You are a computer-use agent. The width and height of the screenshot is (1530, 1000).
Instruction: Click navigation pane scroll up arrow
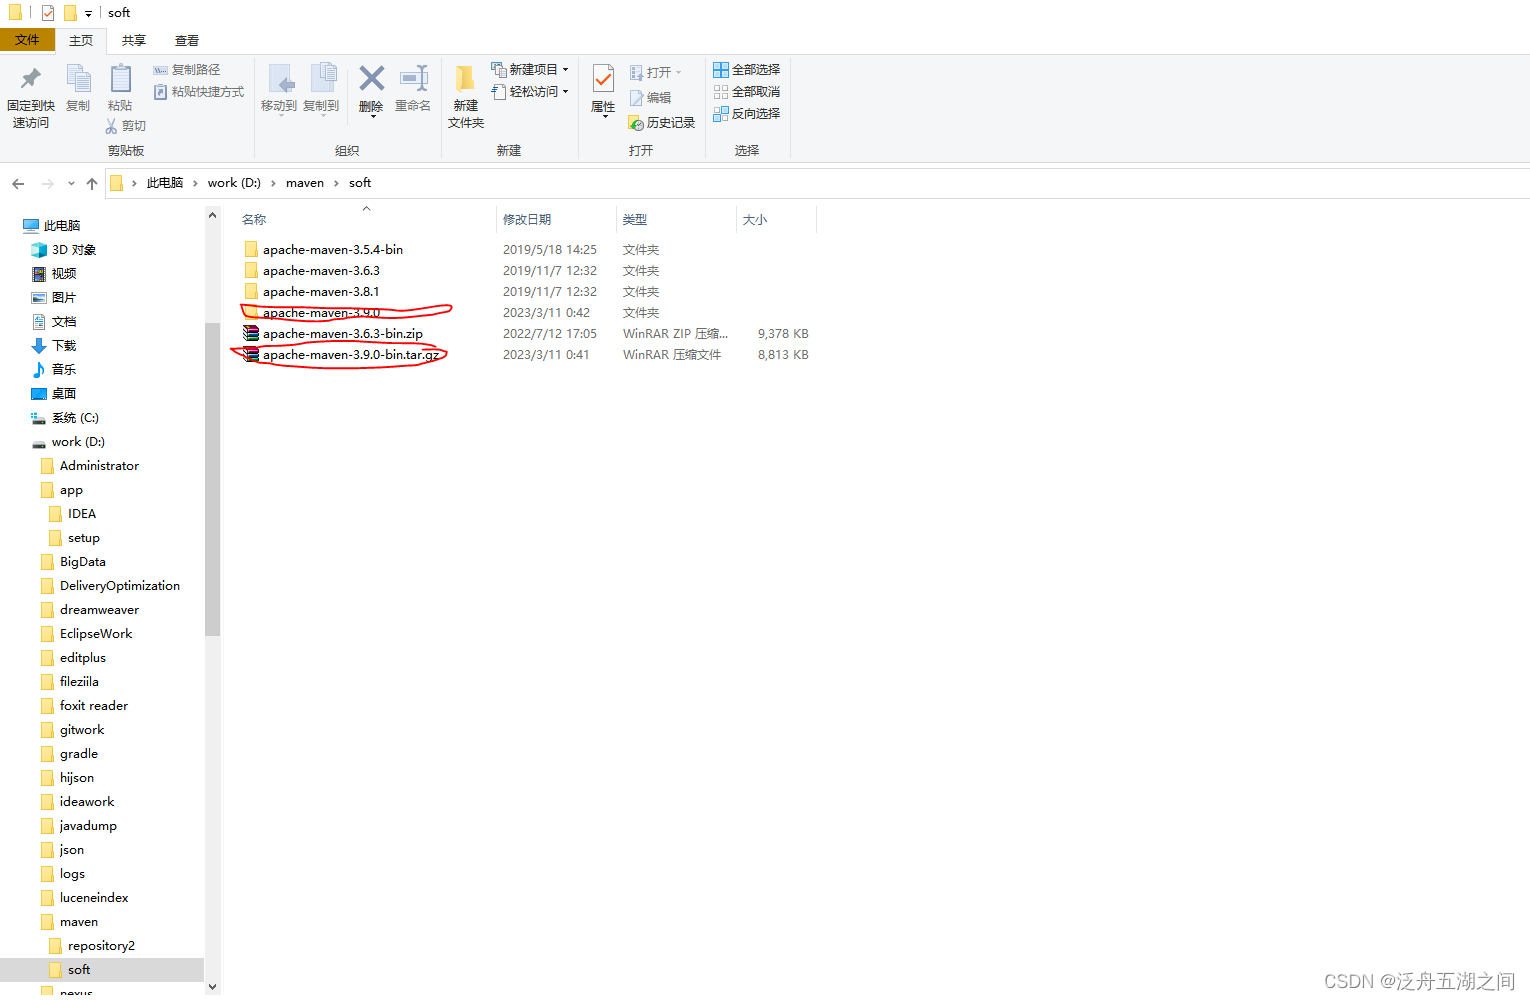(212, 215)
